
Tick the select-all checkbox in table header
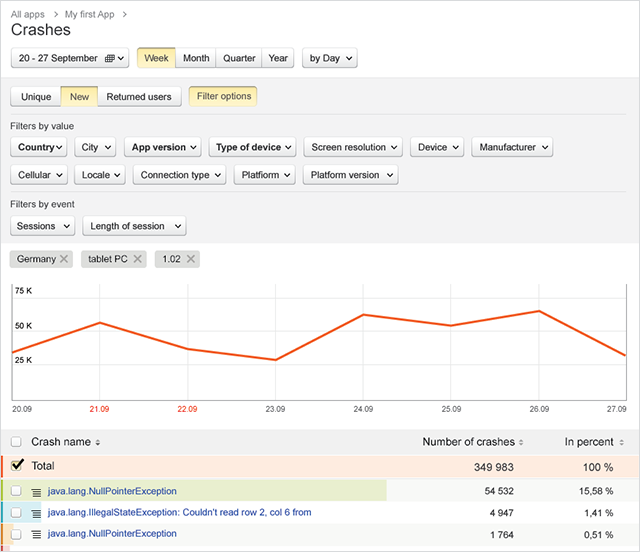tap(16, 441)
